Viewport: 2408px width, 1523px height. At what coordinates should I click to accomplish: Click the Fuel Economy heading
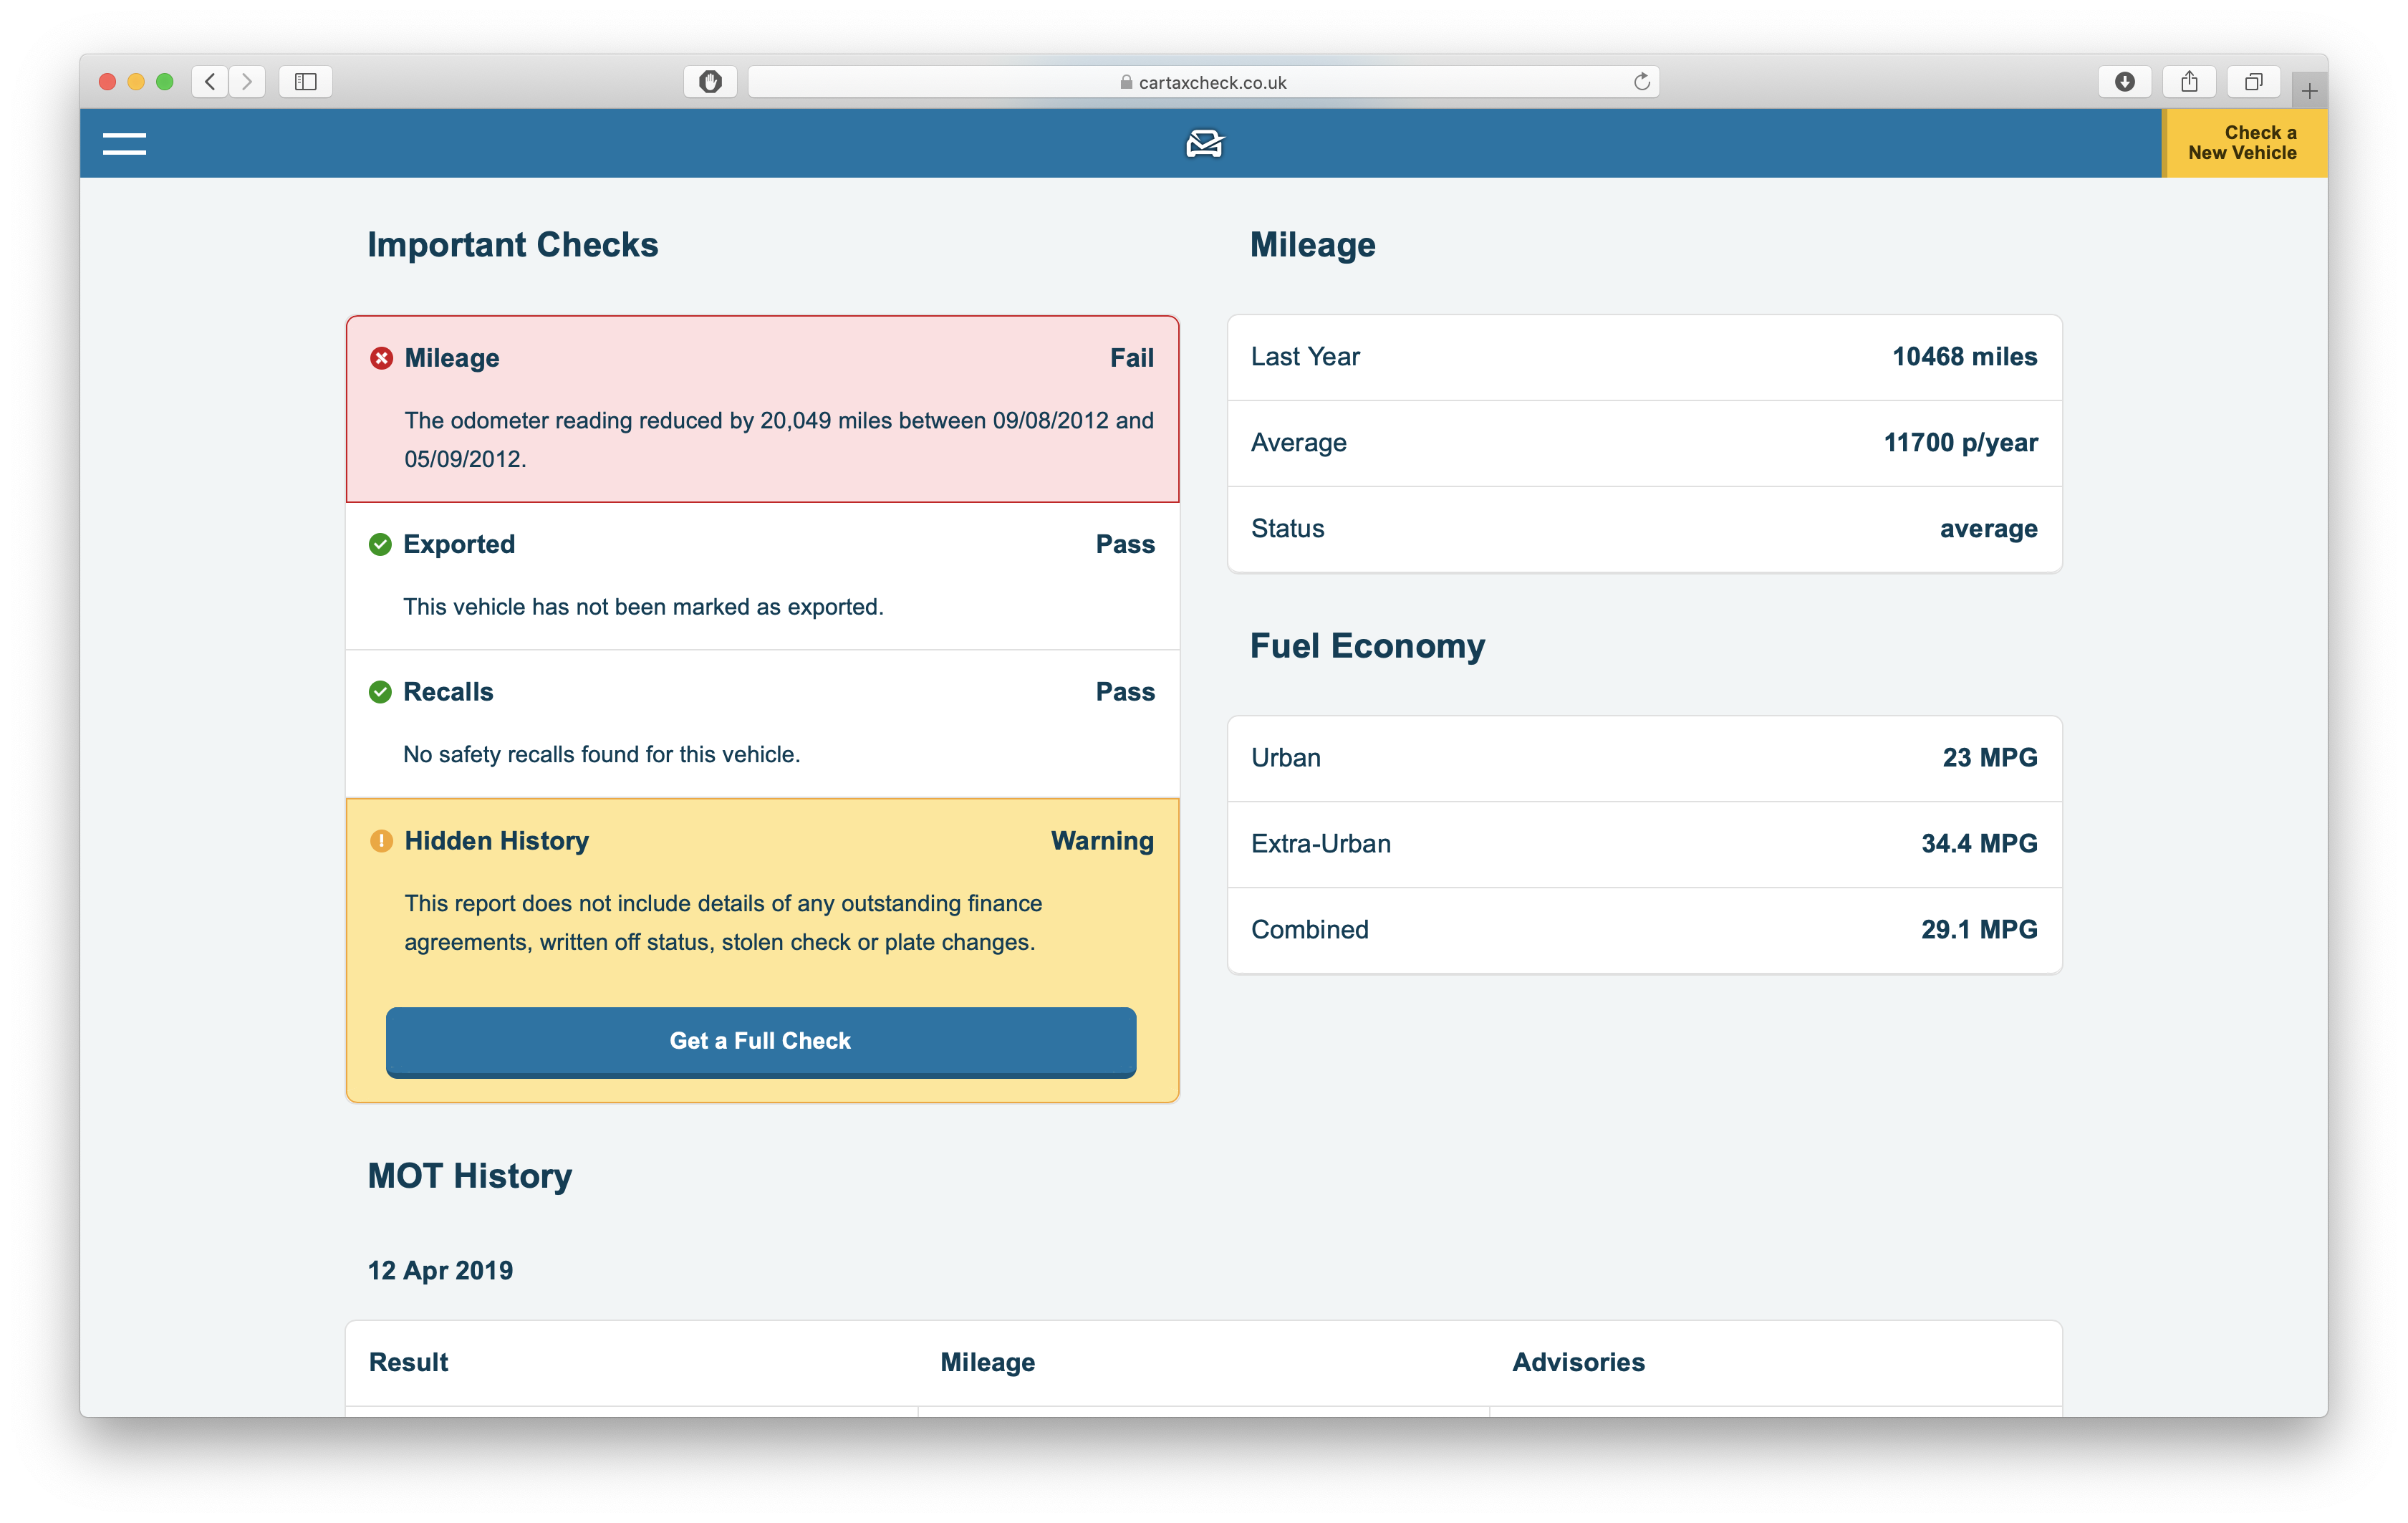1367,646
